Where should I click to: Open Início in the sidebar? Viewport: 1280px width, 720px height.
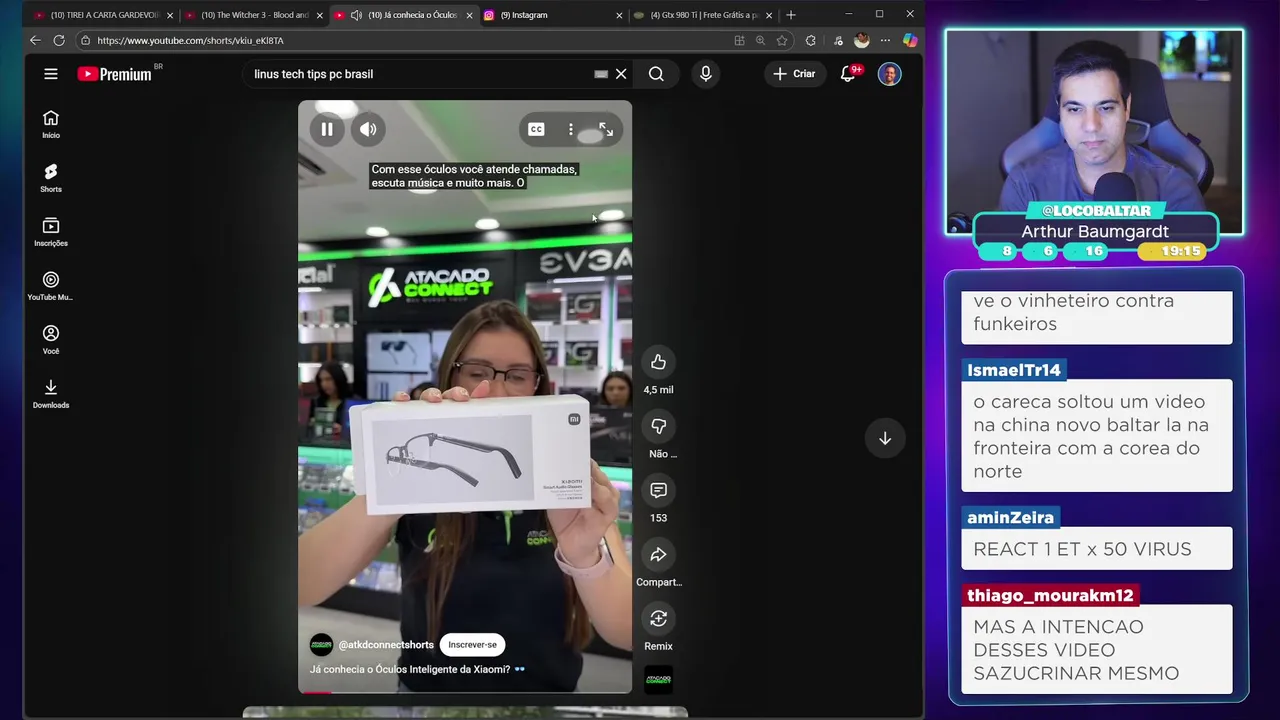(51, 124)
